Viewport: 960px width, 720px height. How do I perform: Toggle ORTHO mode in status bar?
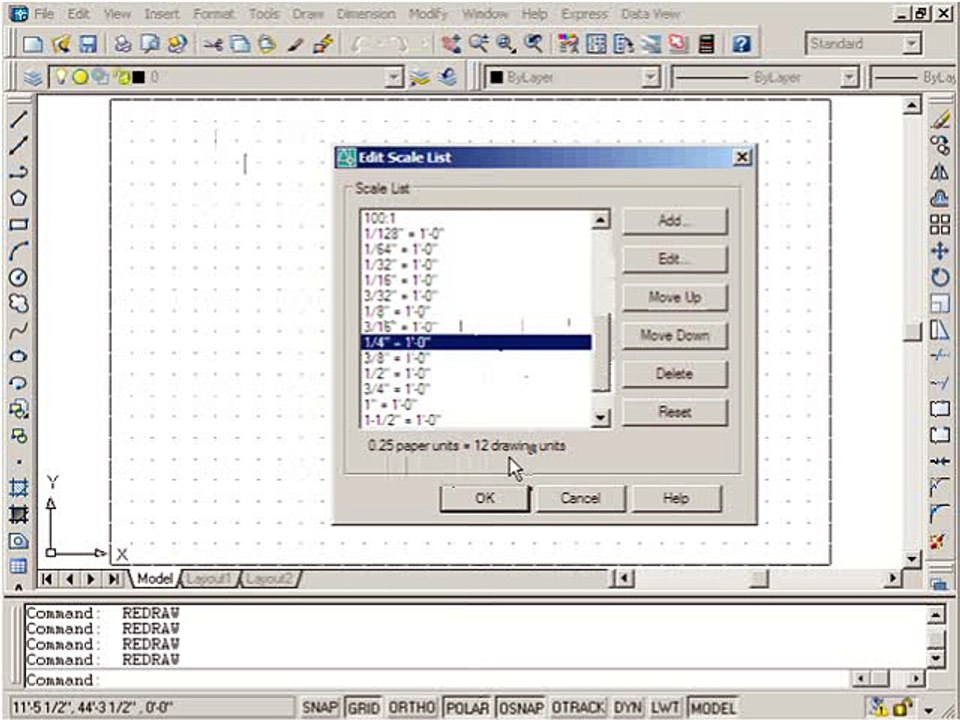411,708
